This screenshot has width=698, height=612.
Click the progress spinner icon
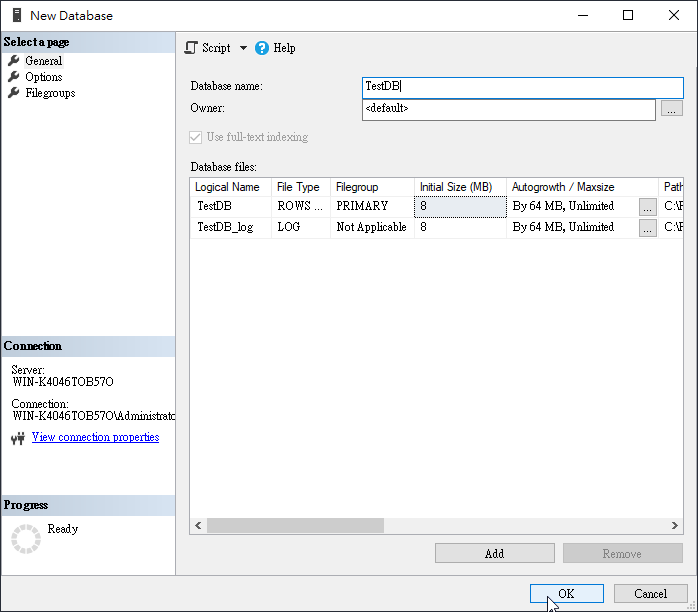[26, 539]
